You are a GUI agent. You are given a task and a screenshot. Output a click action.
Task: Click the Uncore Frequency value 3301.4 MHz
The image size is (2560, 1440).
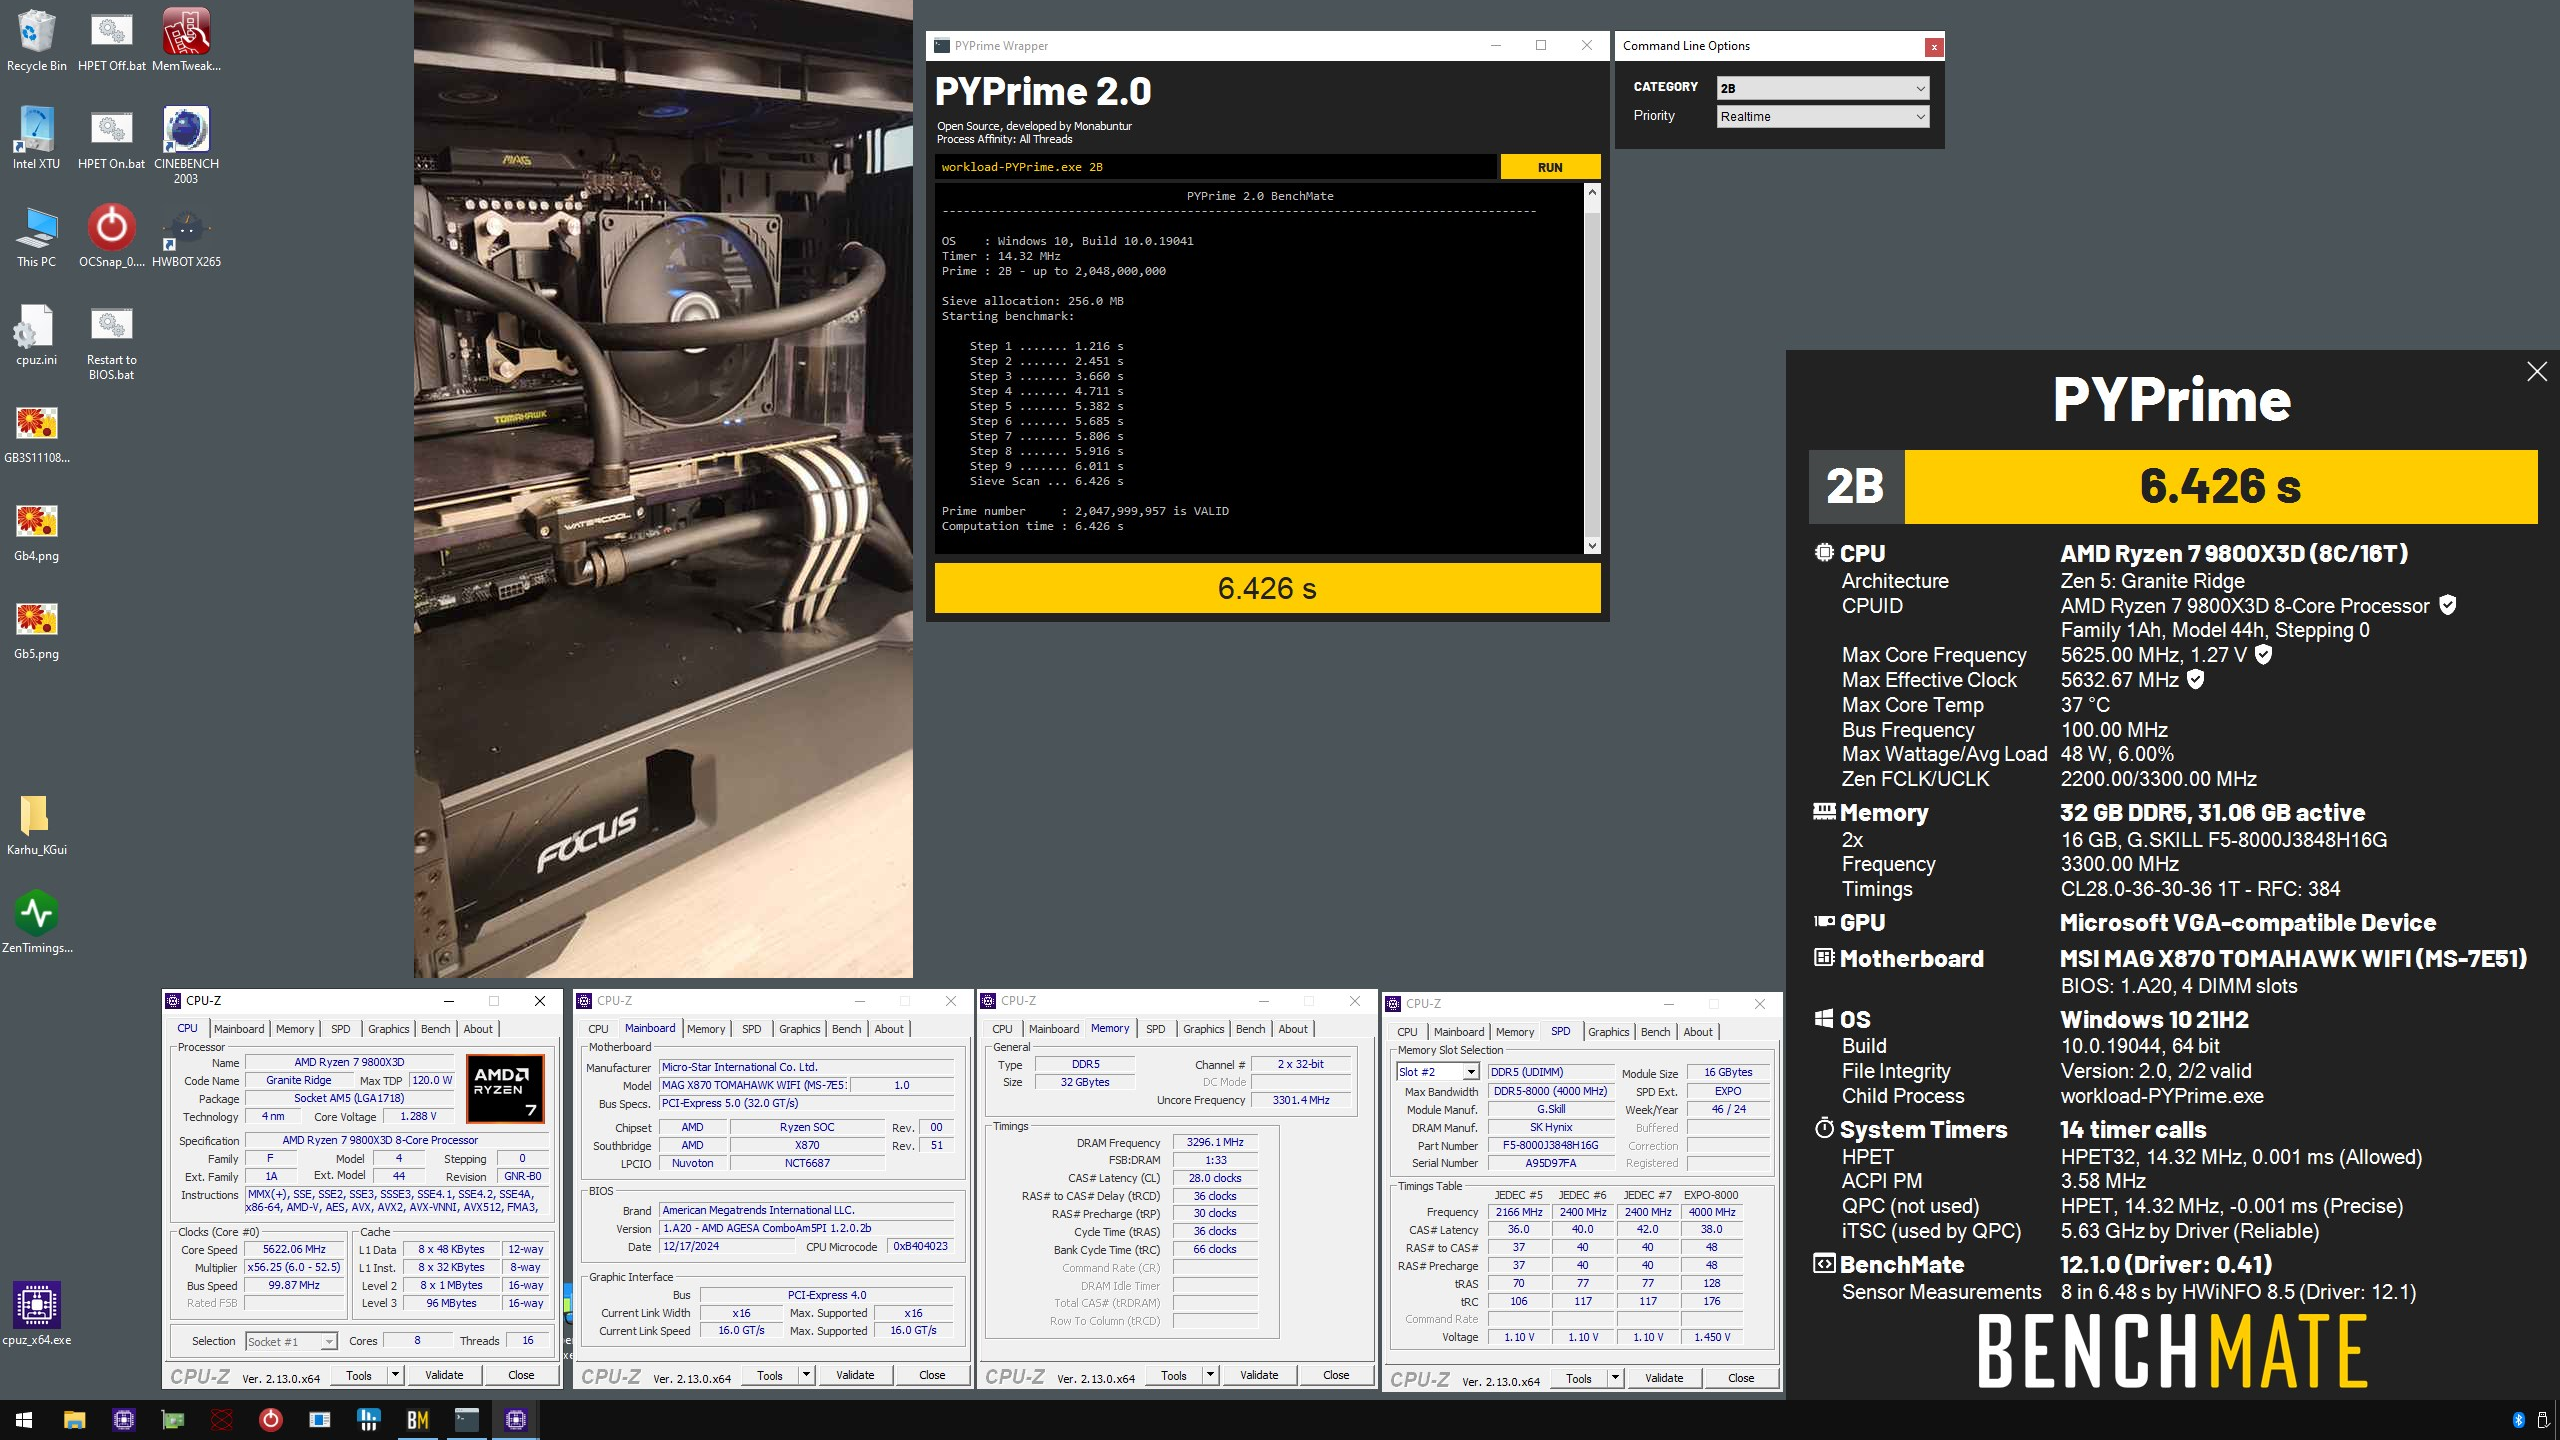pos(1301,1100)
